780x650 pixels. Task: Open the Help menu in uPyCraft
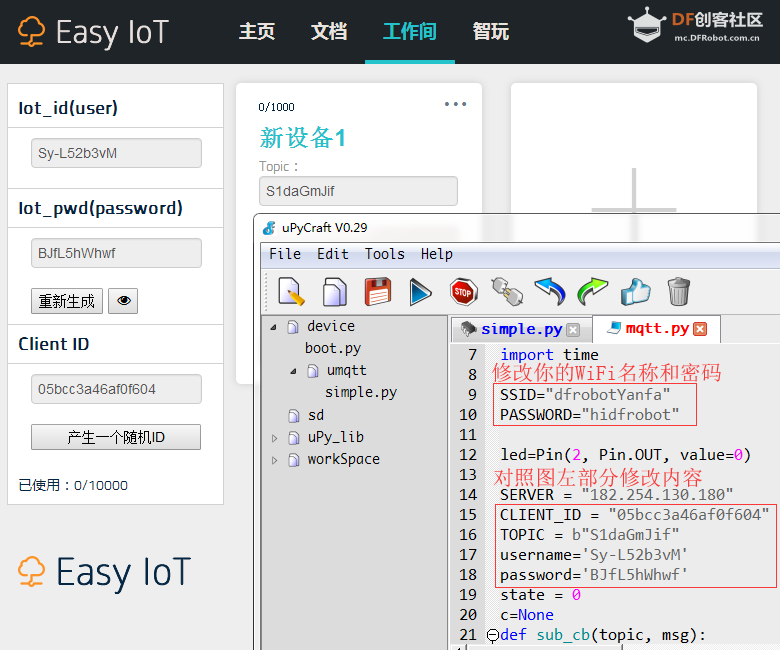point(437,254)
